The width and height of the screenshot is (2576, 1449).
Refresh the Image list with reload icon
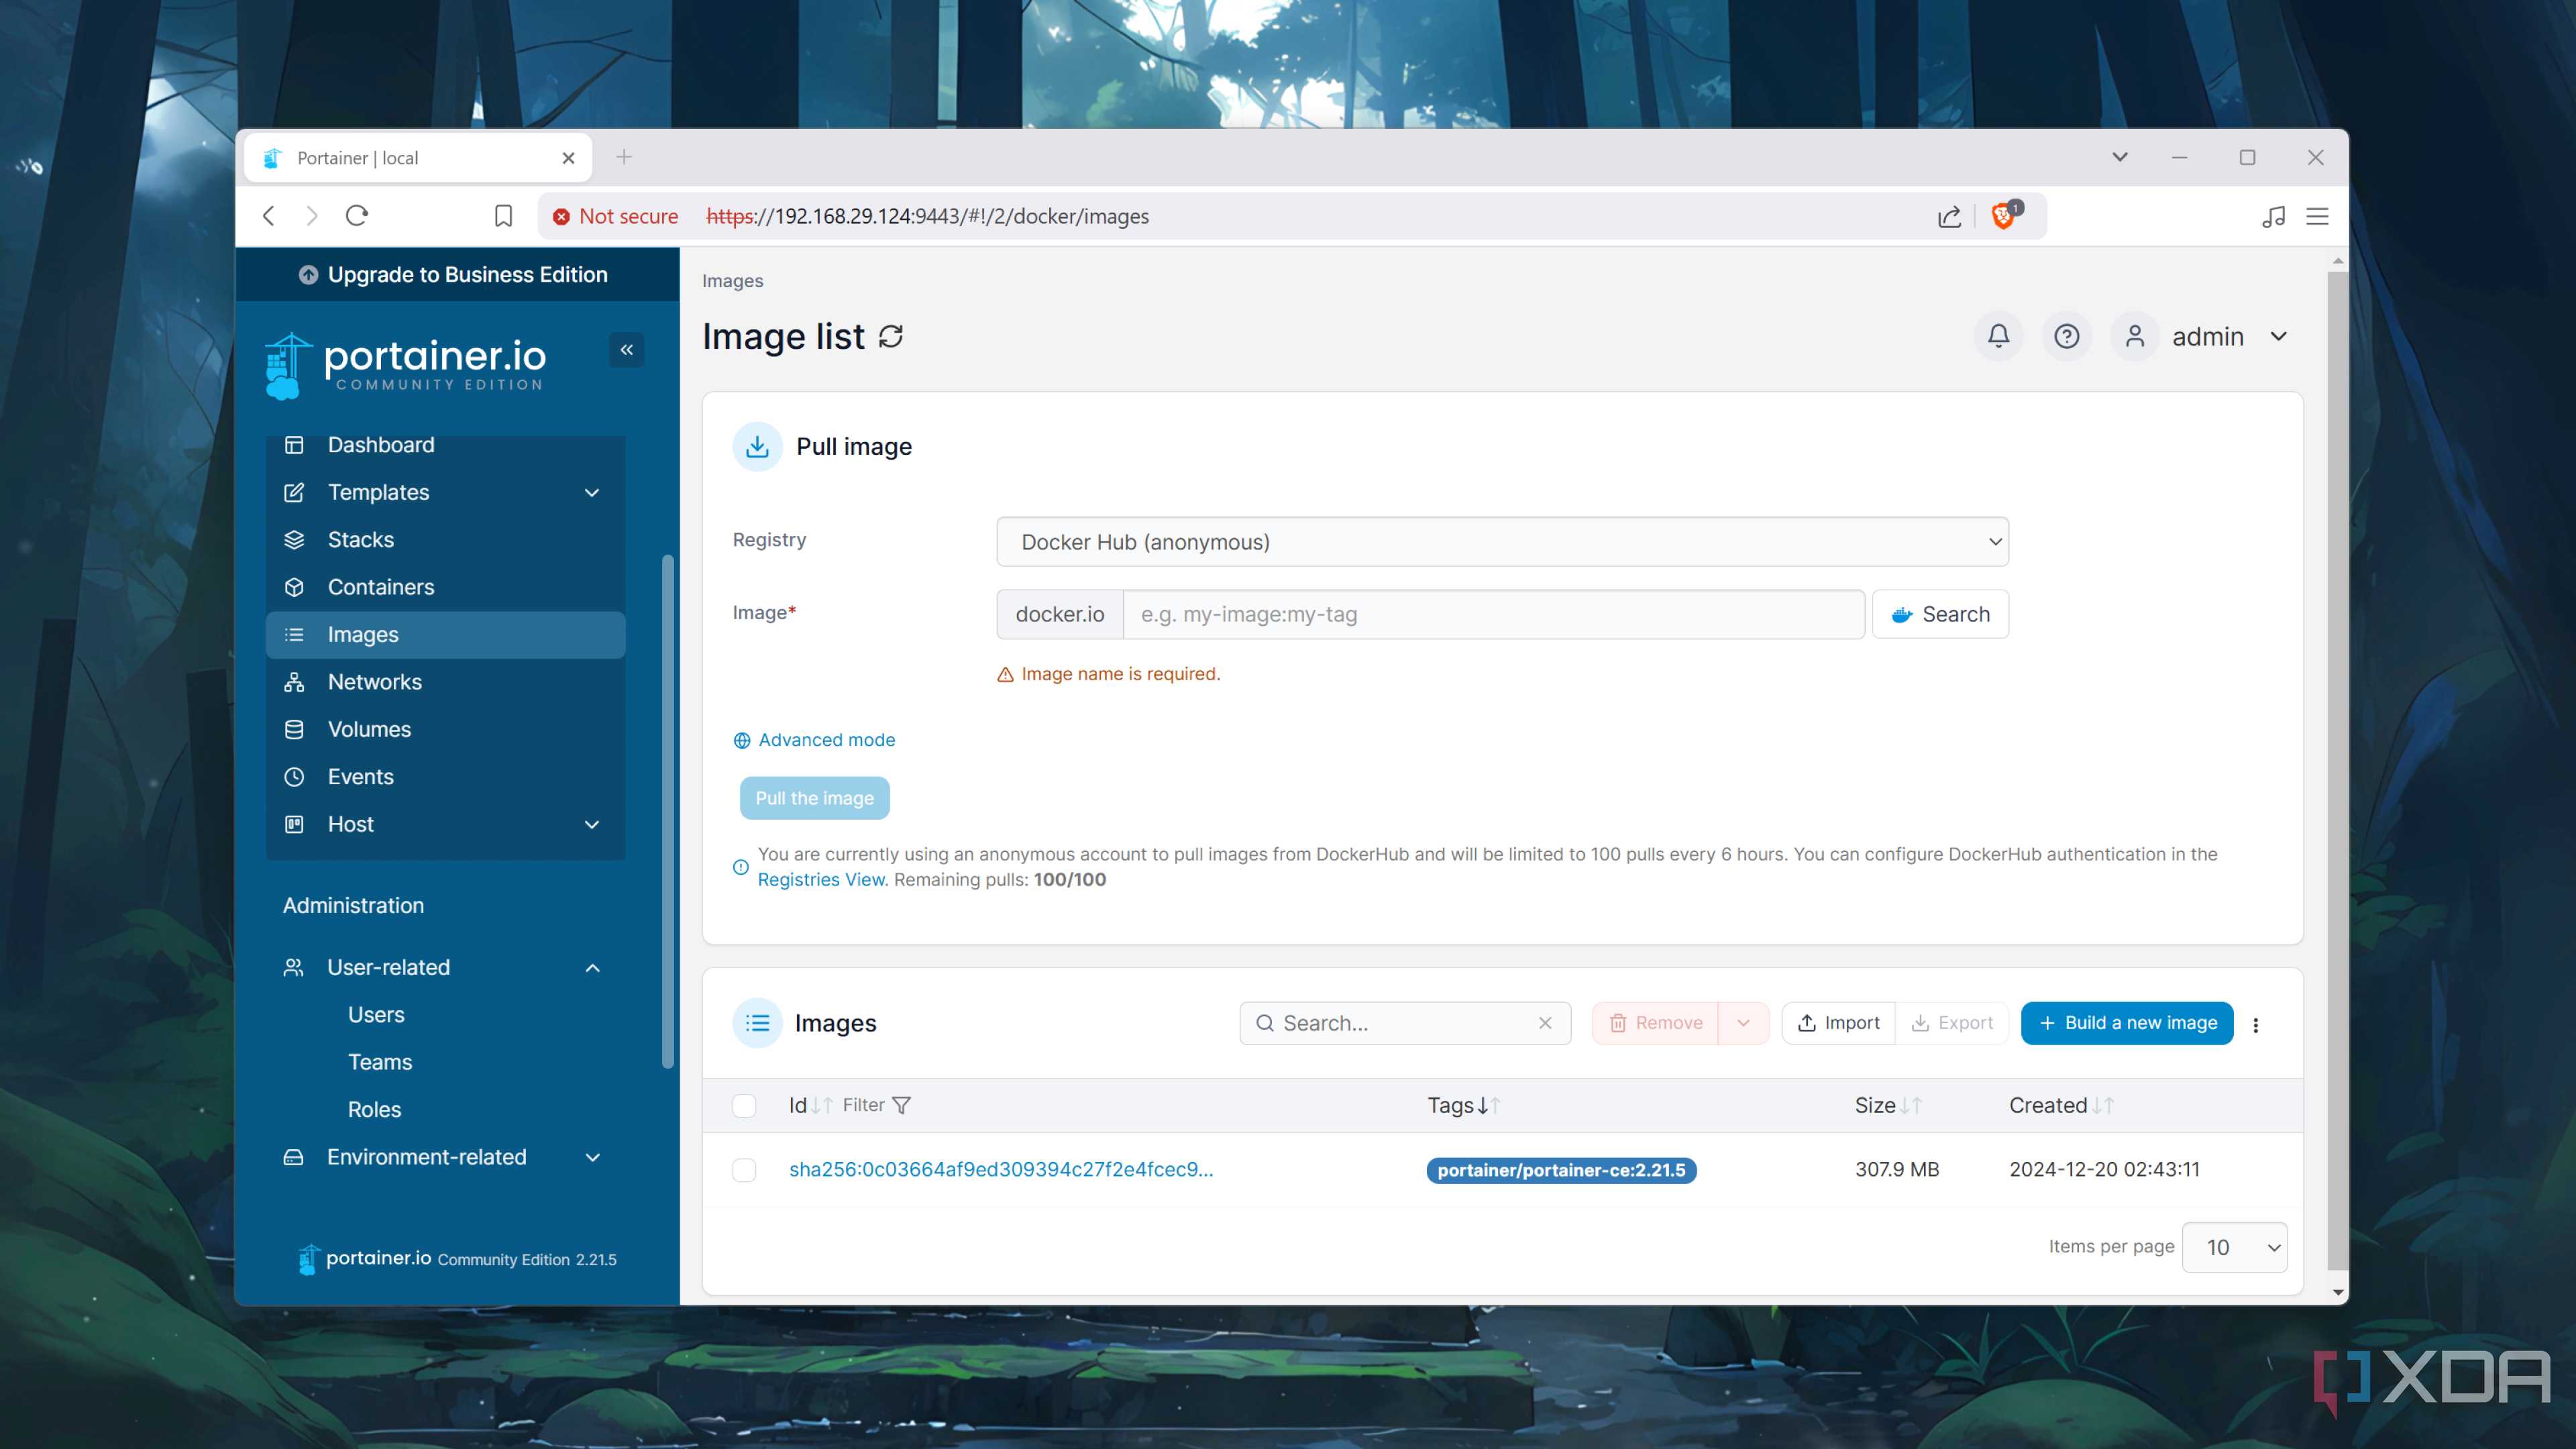click(x=890, y=337)
